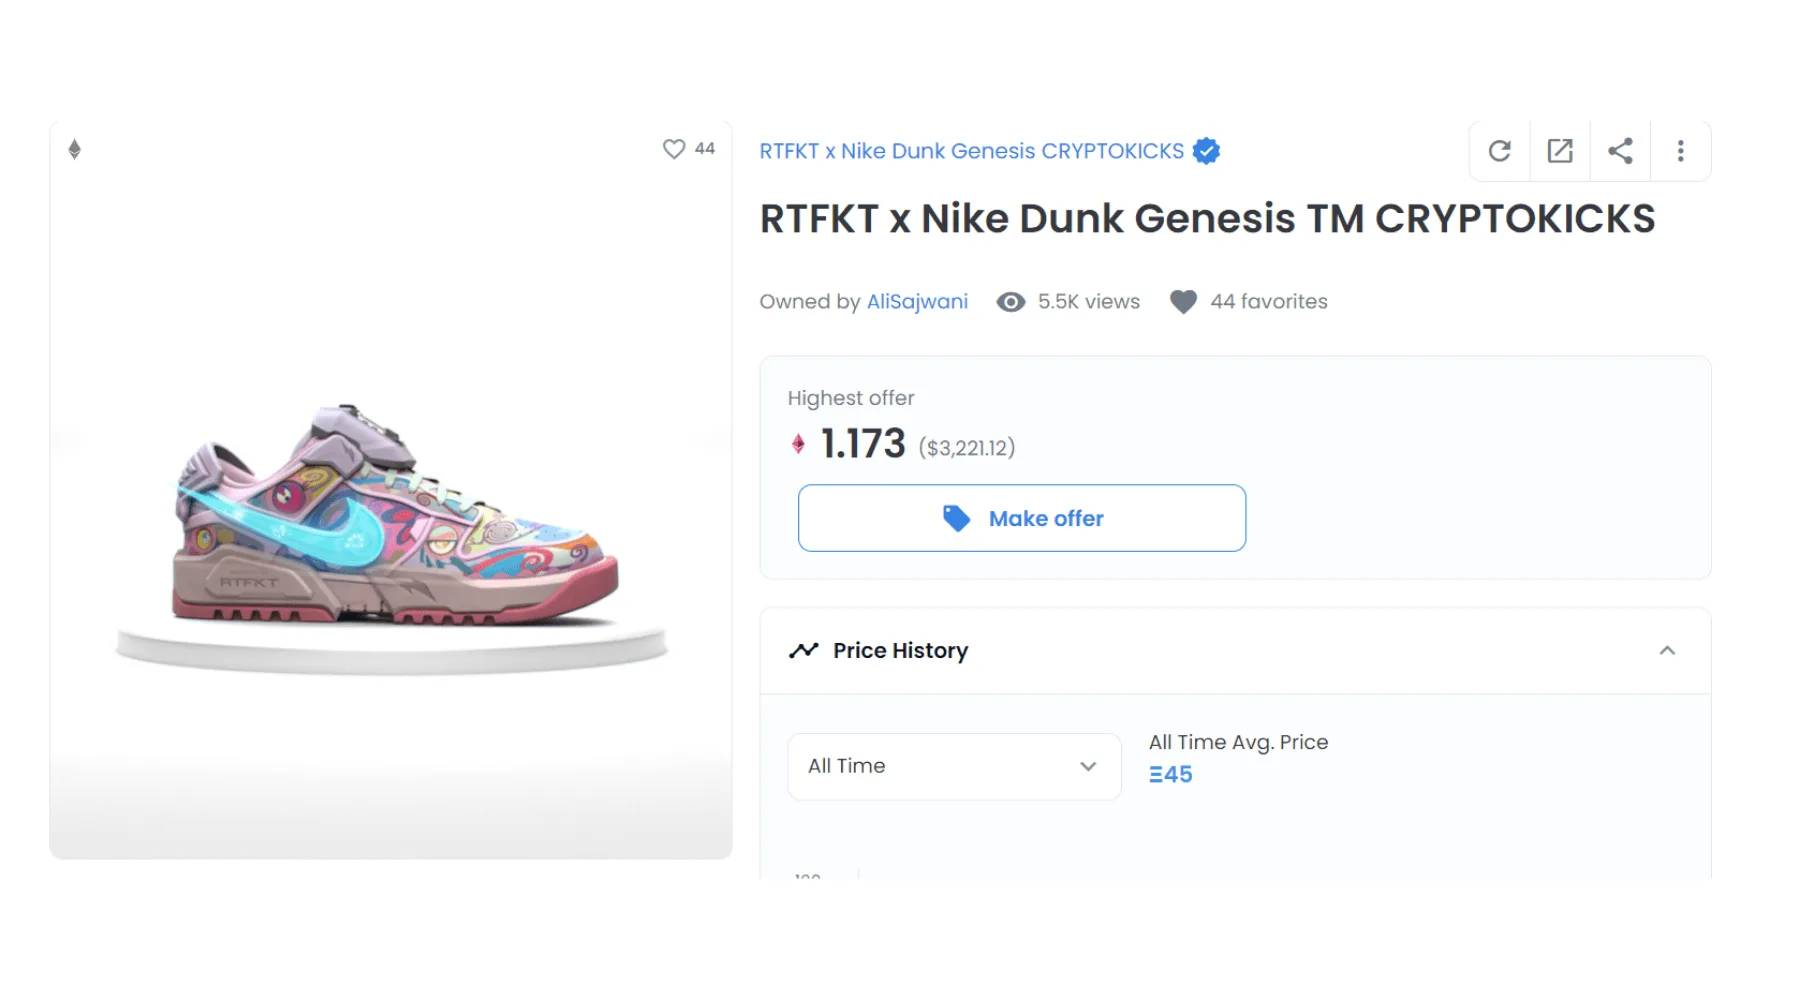Image resolution: width=1800 pixels, height=1000 pixels.
Task: Click the refresh metadata icon
Action: [1499, 151]
